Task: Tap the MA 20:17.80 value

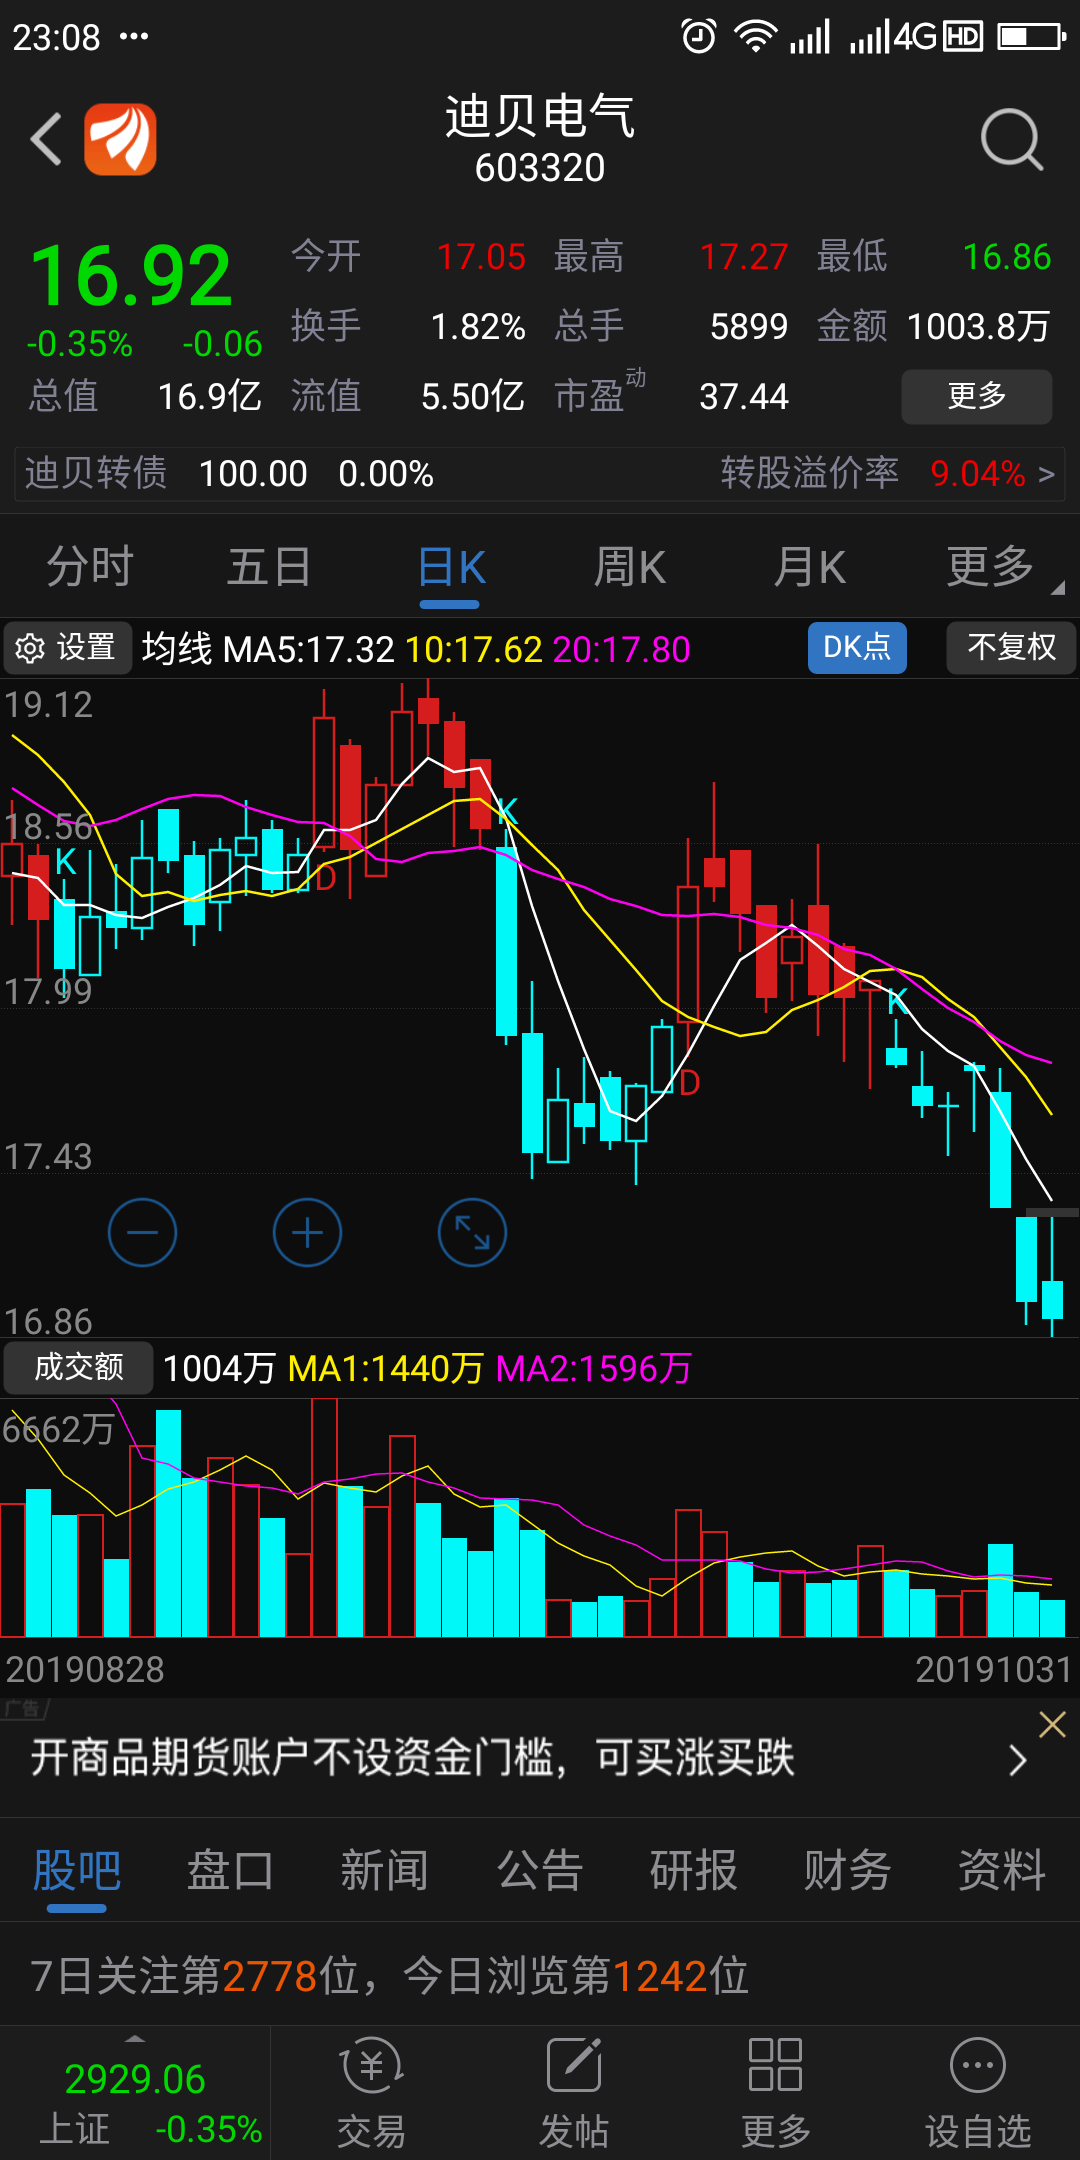Action: click(621, 649)
